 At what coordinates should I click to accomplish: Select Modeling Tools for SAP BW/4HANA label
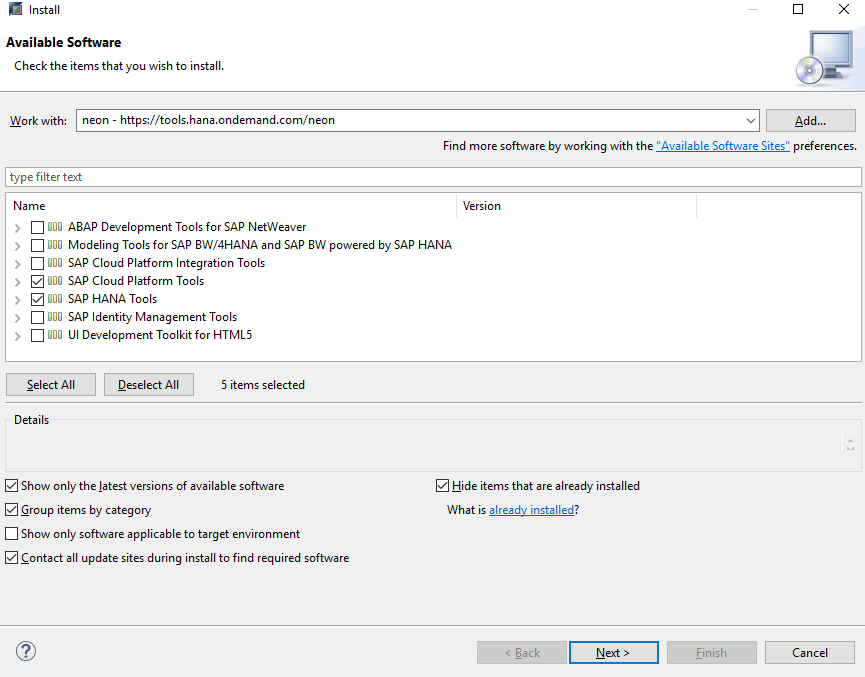pyautogui.click(x=260, y=245)
